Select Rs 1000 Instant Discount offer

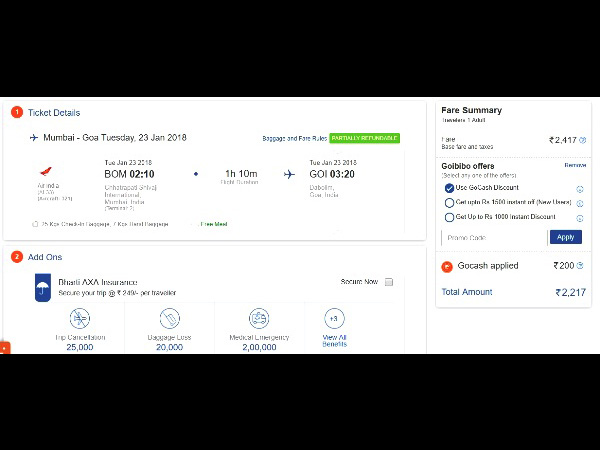449,216
